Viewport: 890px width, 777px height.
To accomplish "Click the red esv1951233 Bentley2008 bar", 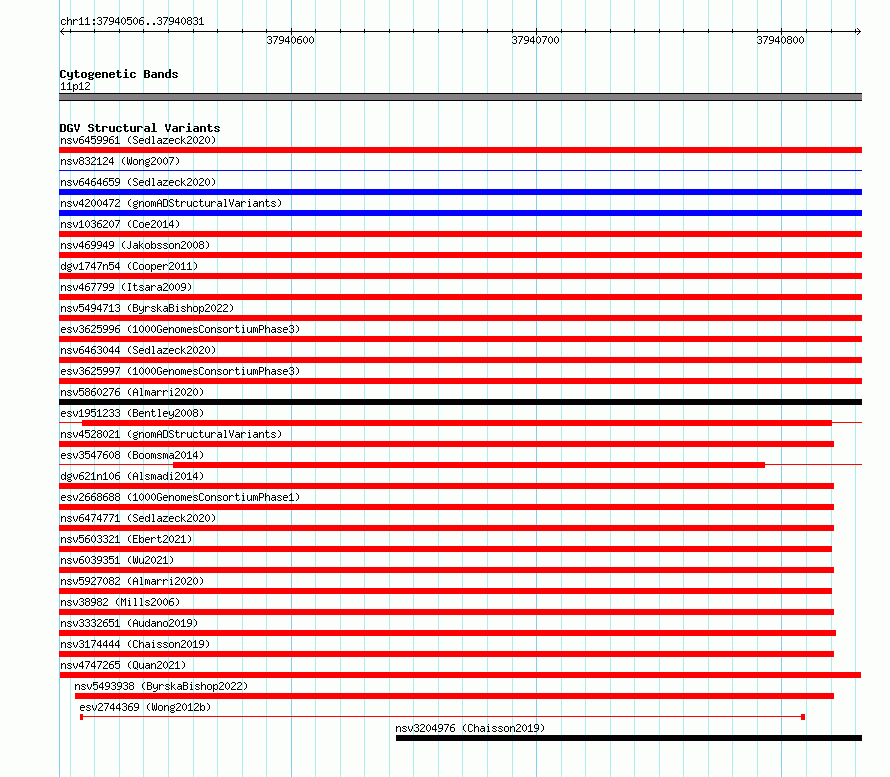I will pyautogui.click(x=457, y=423).
